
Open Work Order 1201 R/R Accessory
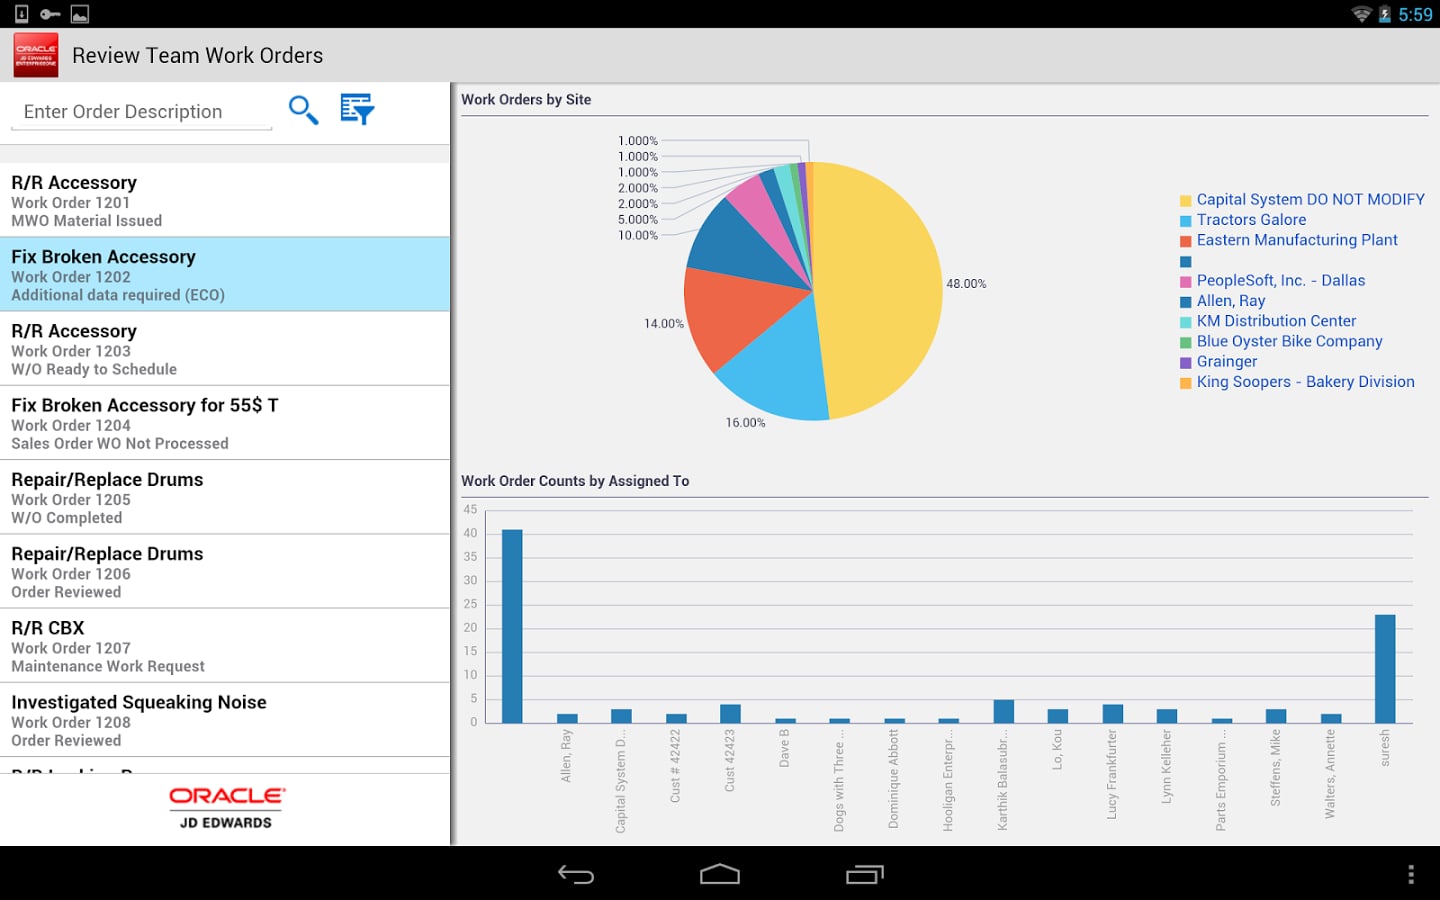[225, 200]
